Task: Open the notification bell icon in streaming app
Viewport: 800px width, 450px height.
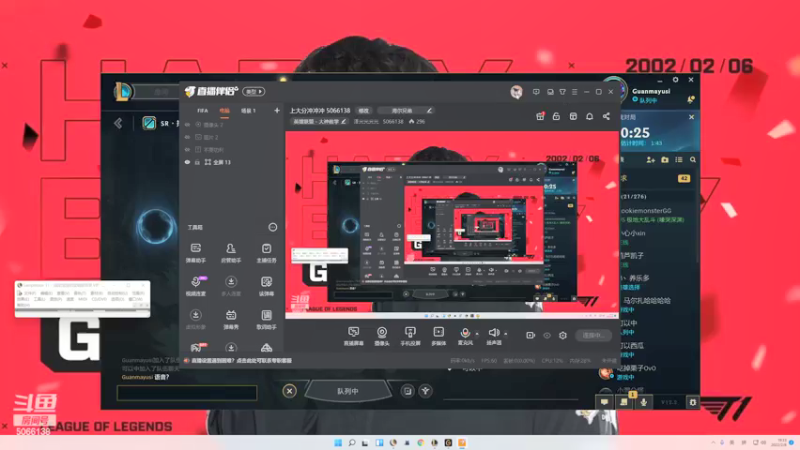Action: point(589,116)
